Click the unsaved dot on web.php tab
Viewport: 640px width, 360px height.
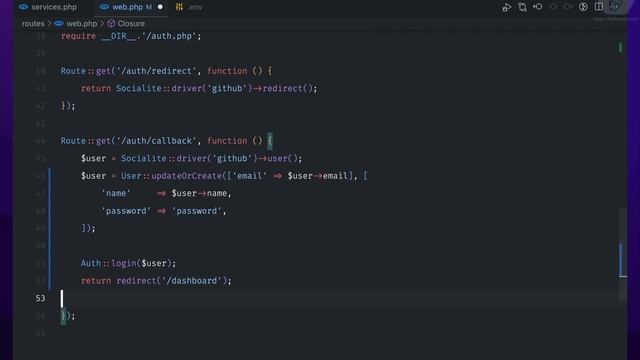pyautogui.click(x=160, y=7)
